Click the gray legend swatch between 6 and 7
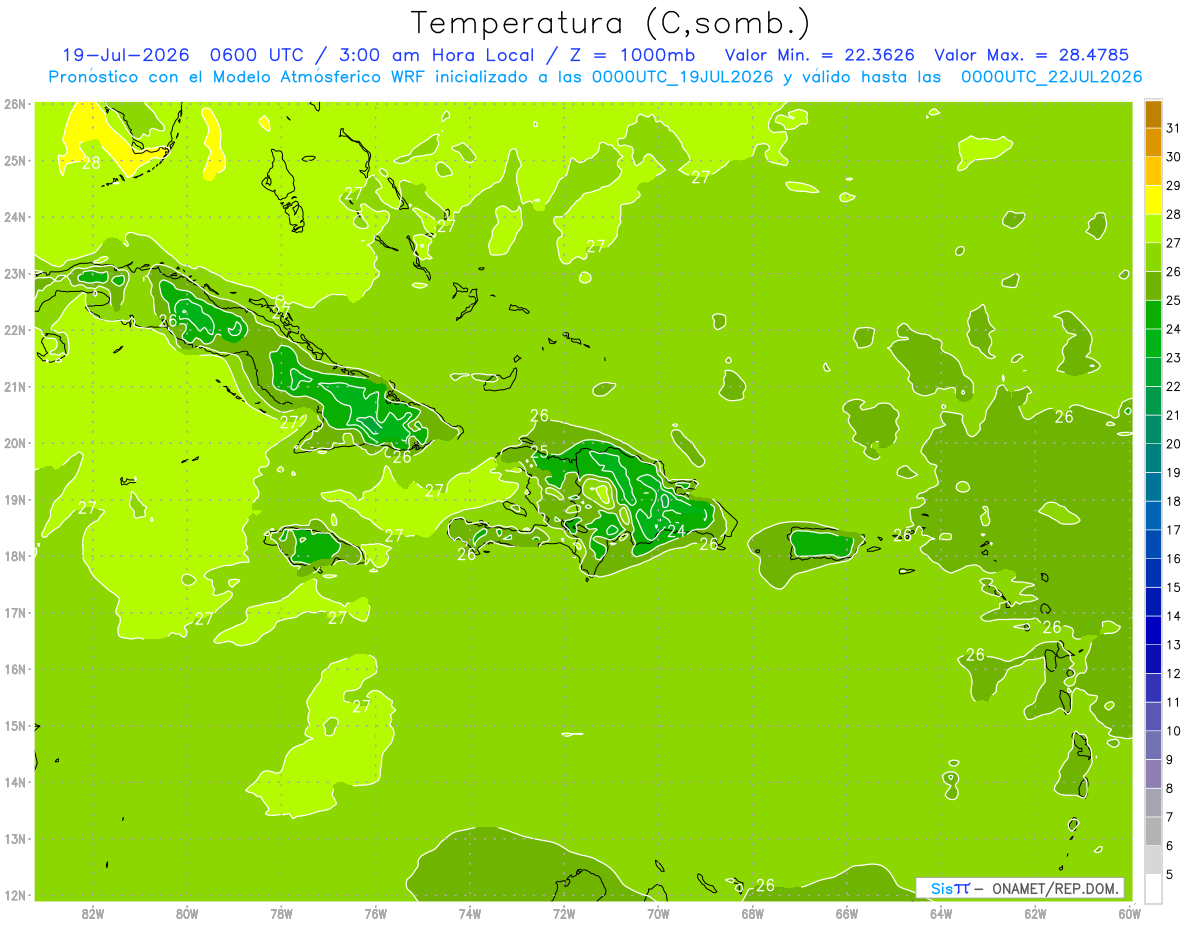 pos(1153,832)
